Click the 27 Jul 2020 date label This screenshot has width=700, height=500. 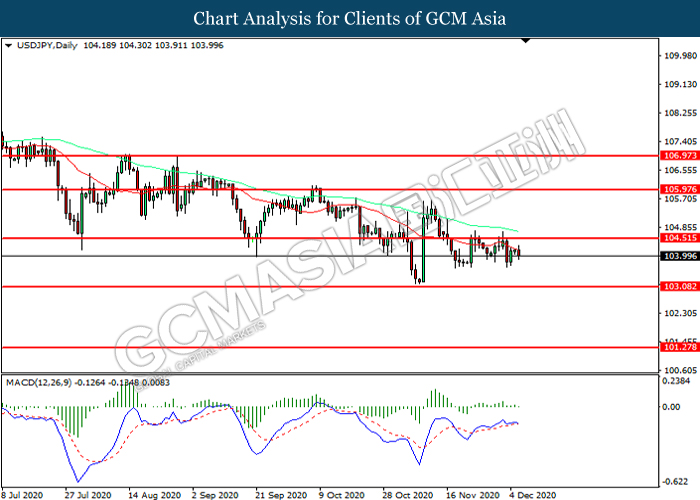tap(88, 495)
